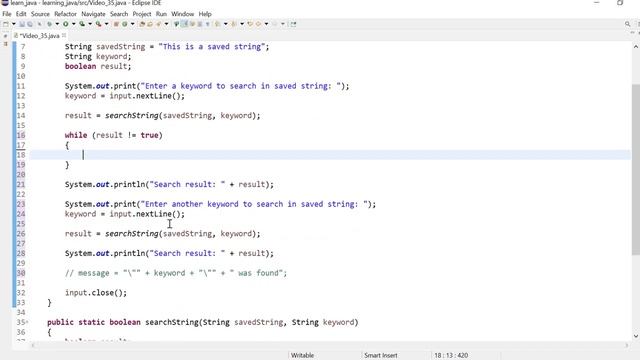
Task: Open the Run menu
Action: (x=161, y=14)
